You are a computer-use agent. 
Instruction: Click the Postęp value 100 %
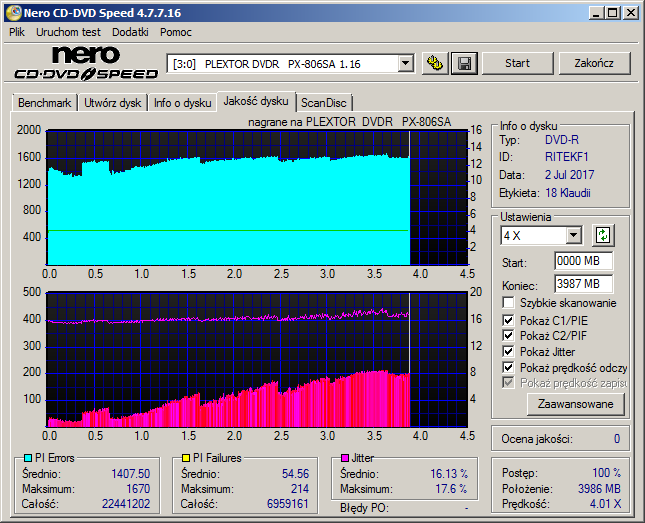(x=606, y=473)
